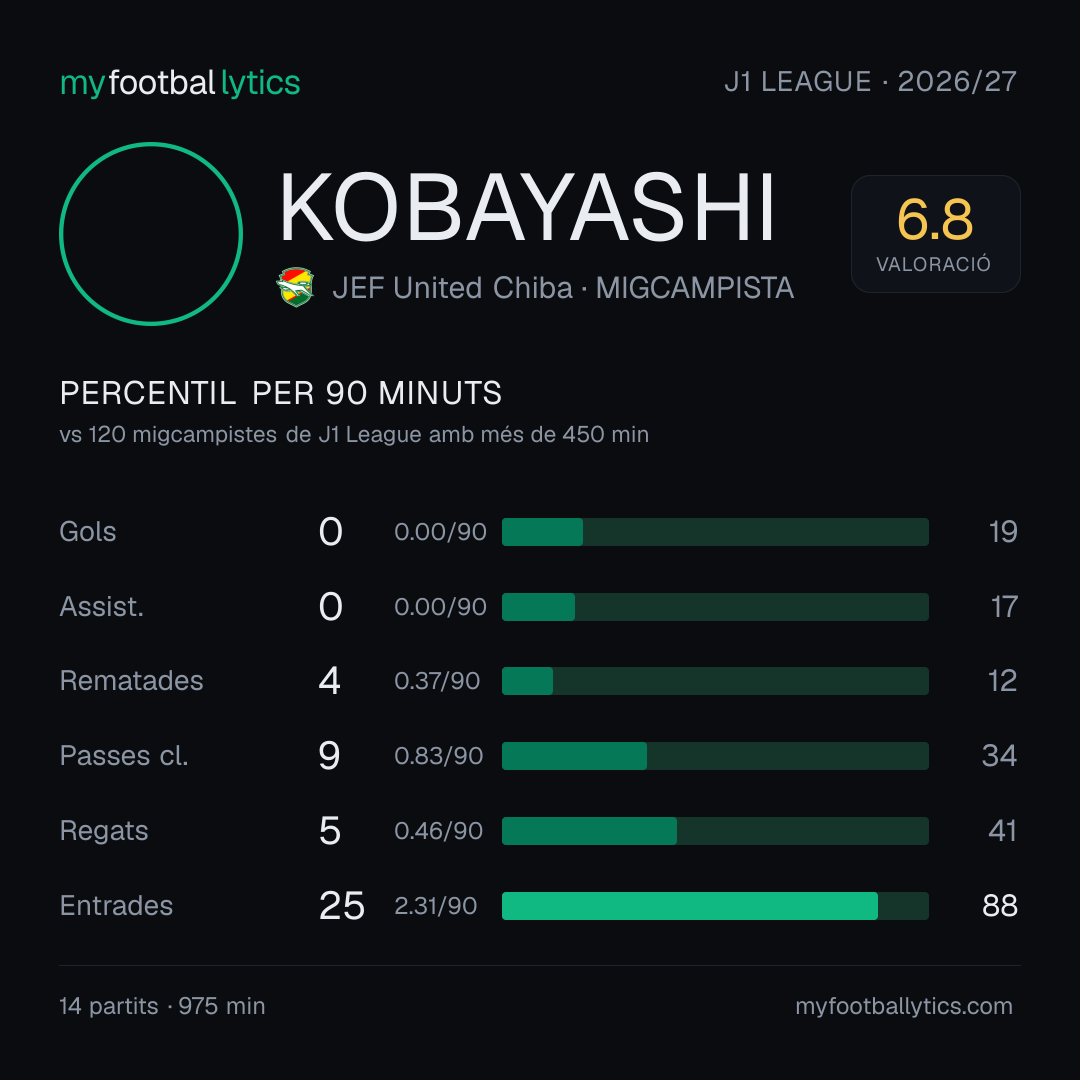Visit myfootballytics.com footer link
The height and width of the screenshot is (1080, 1080).
coord(904,1006)
